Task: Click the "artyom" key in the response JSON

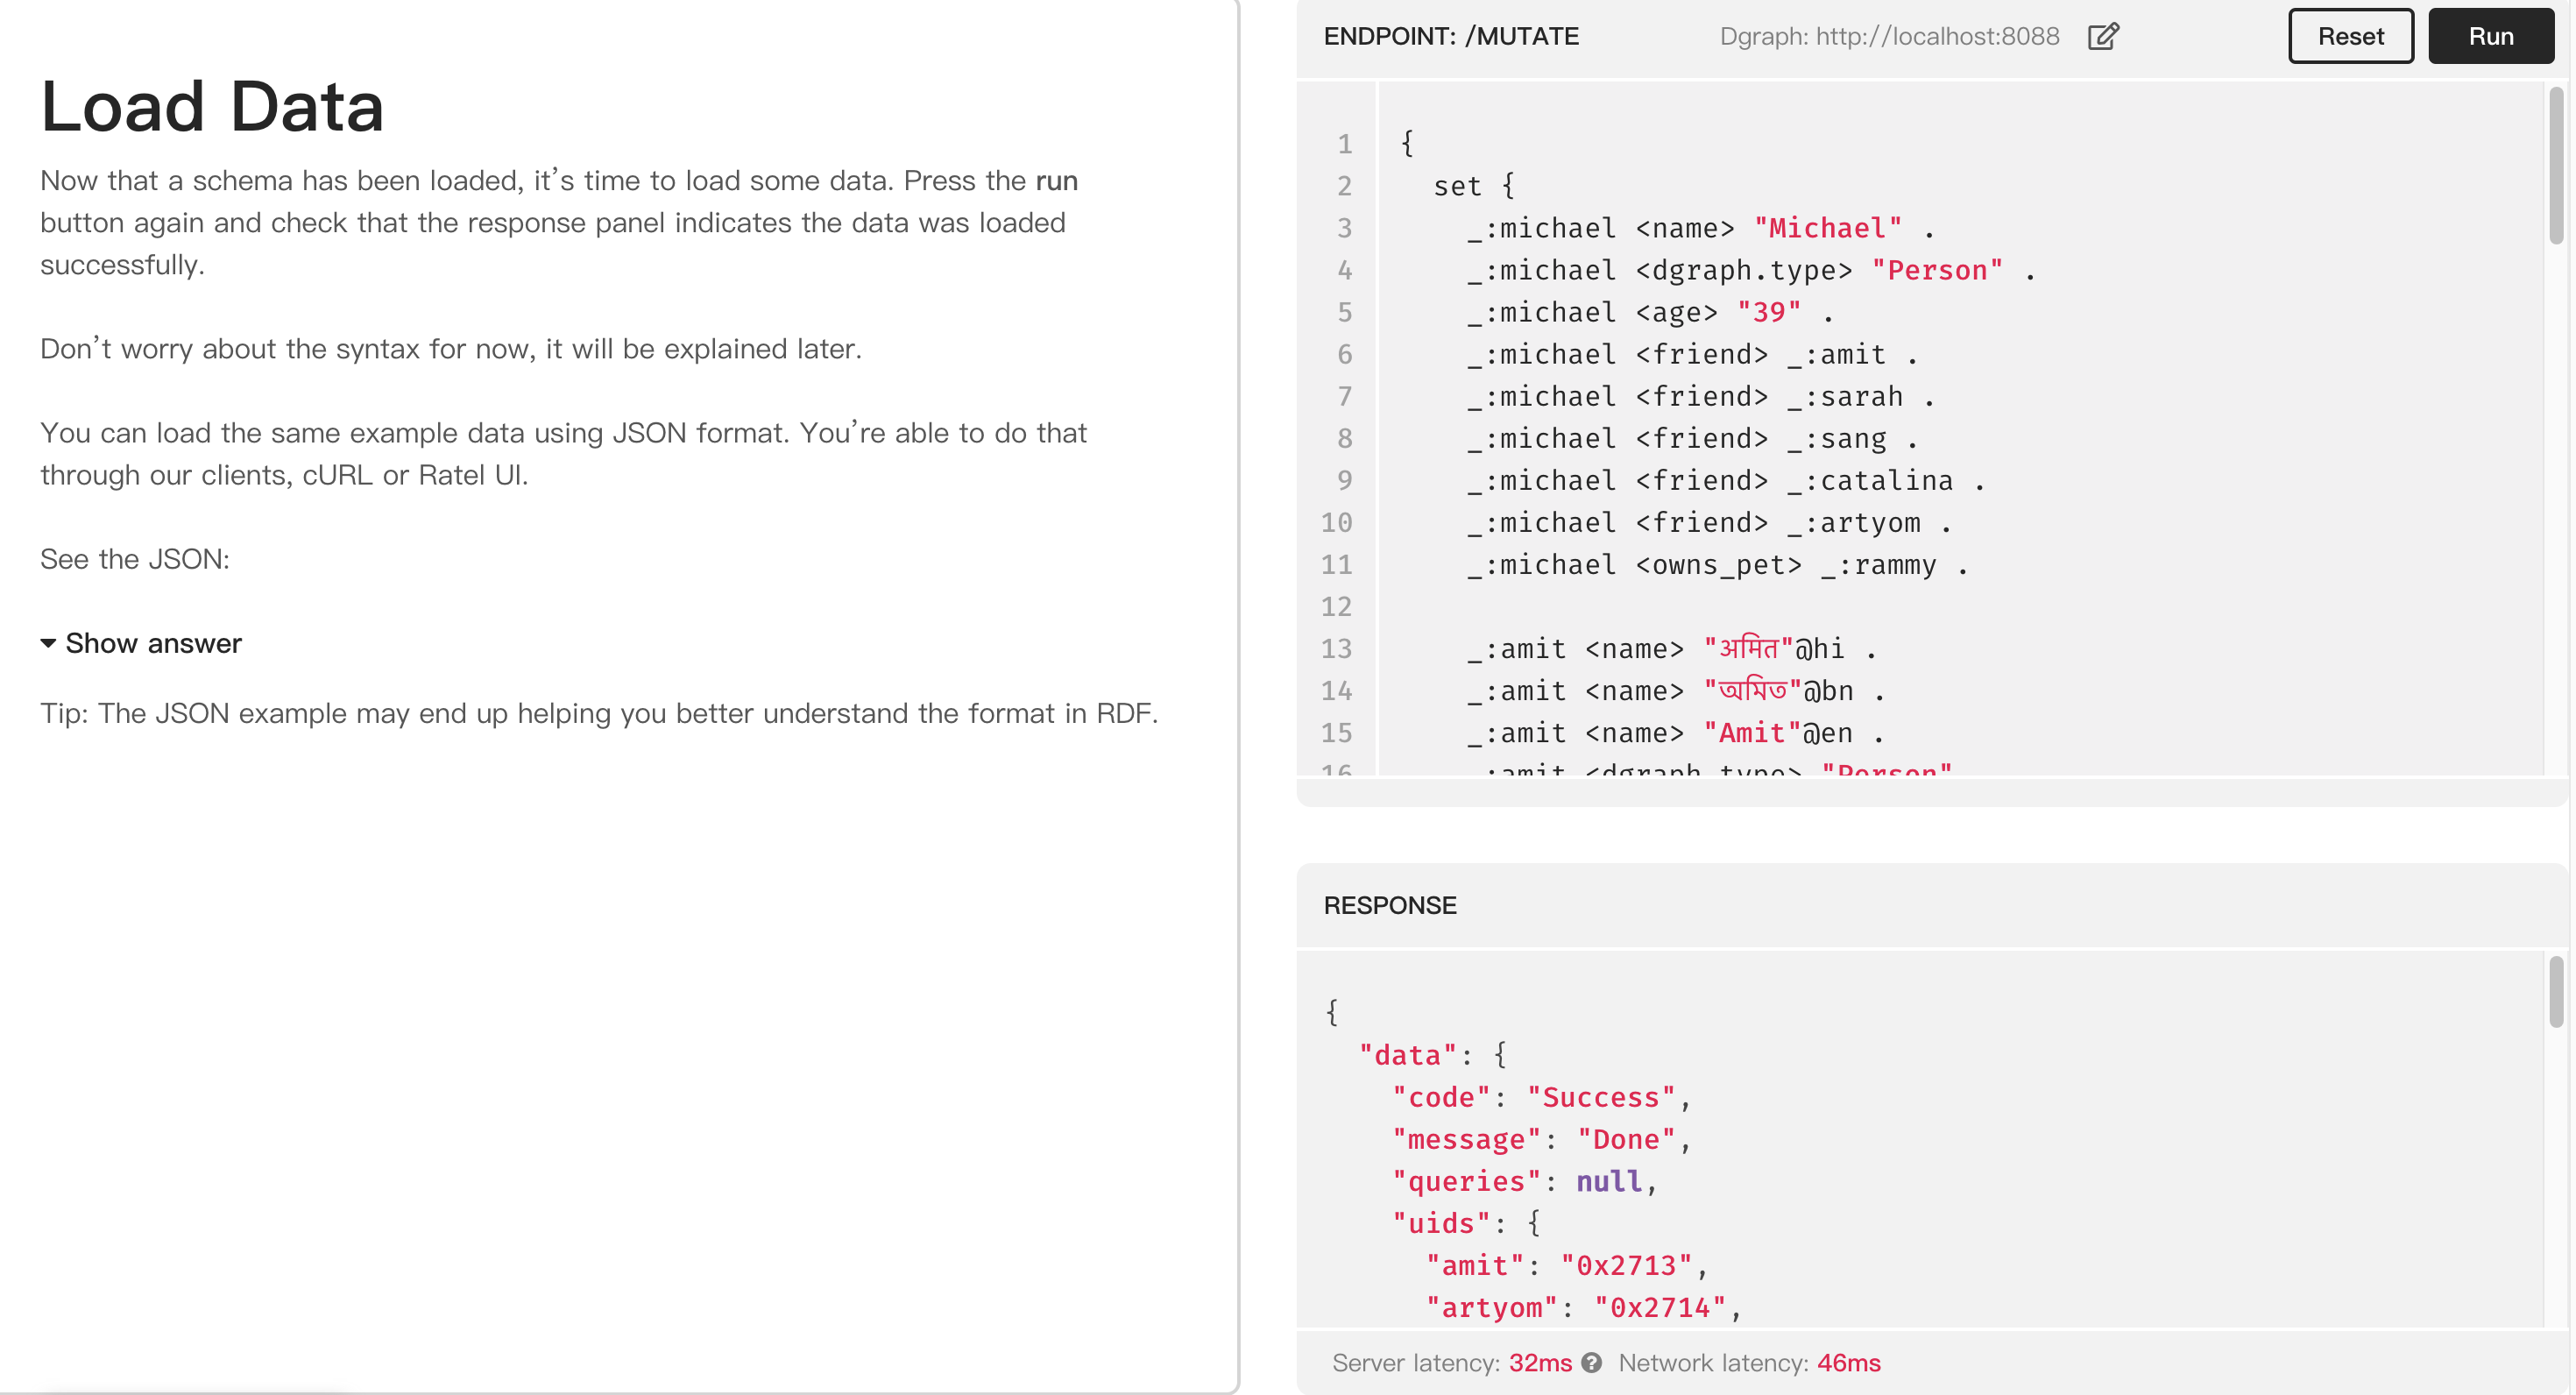Action: [x=1491, y=1307]
